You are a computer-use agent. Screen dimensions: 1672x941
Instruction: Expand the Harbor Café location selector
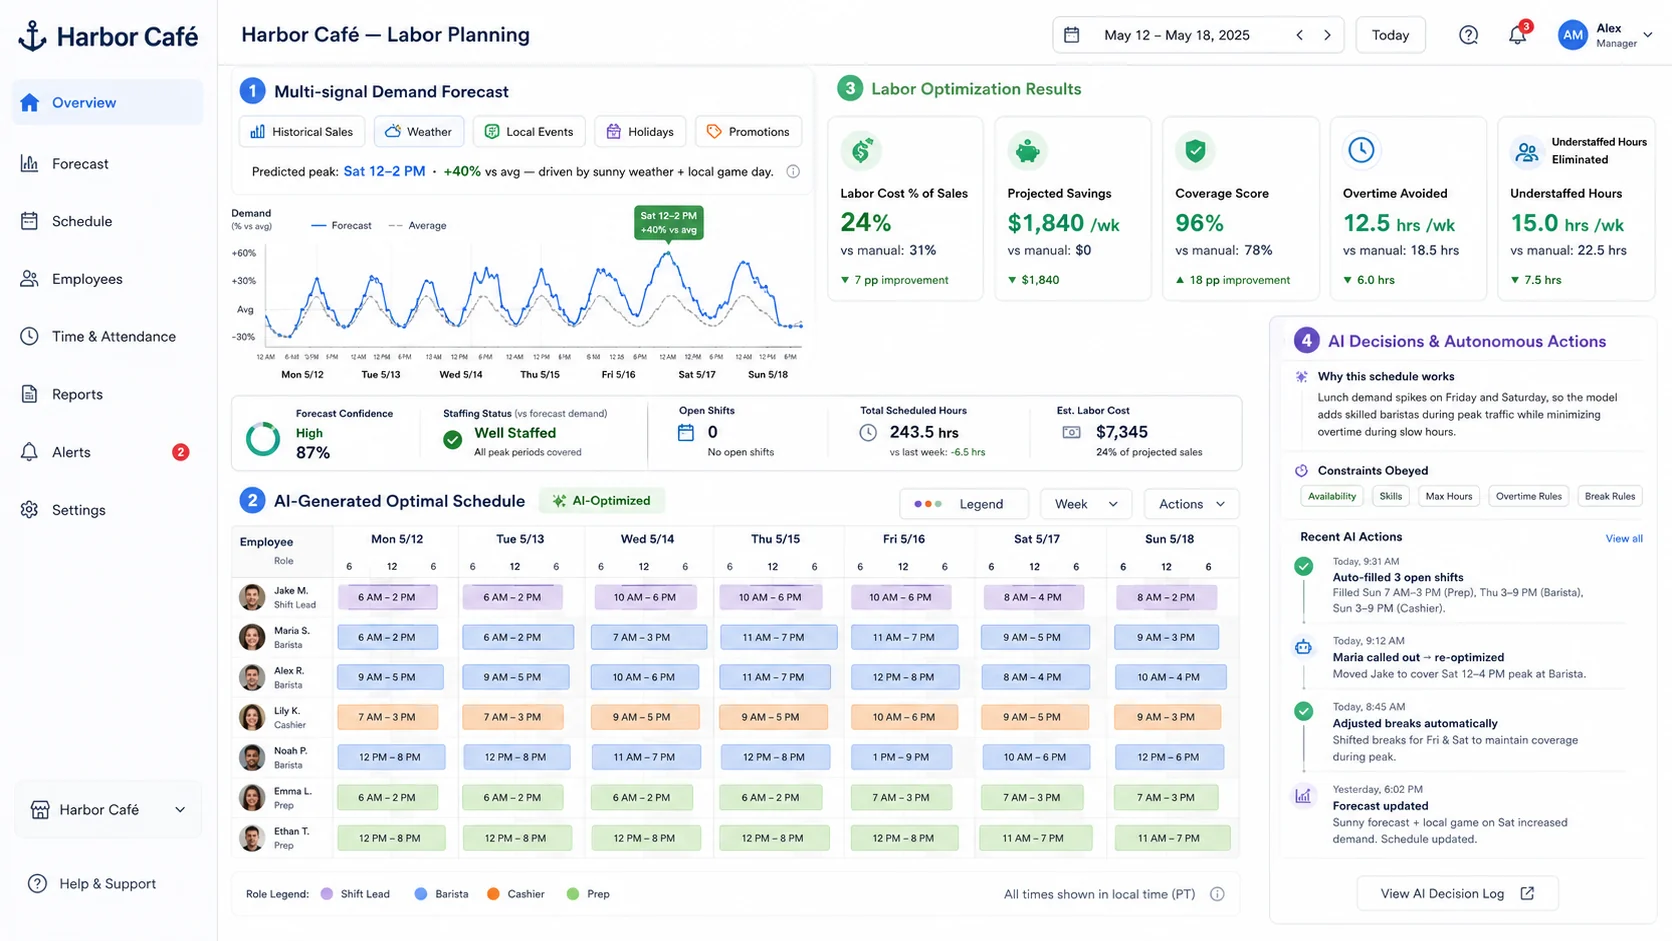click(x=108, y=810)
